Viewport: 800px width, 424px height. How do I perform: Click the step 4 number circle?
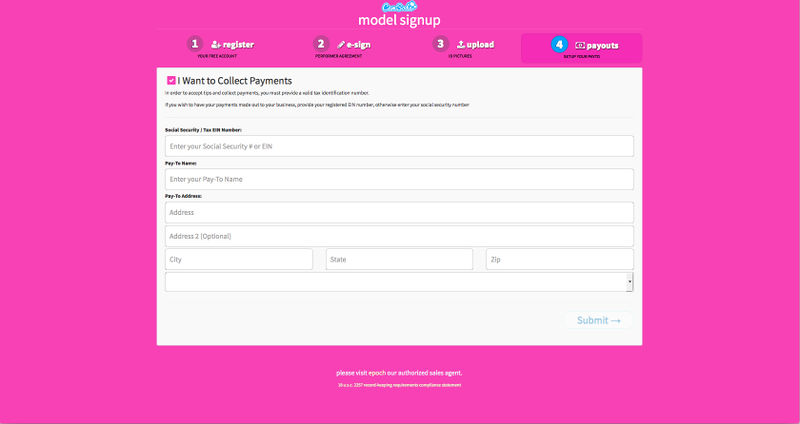click(559, 45)
